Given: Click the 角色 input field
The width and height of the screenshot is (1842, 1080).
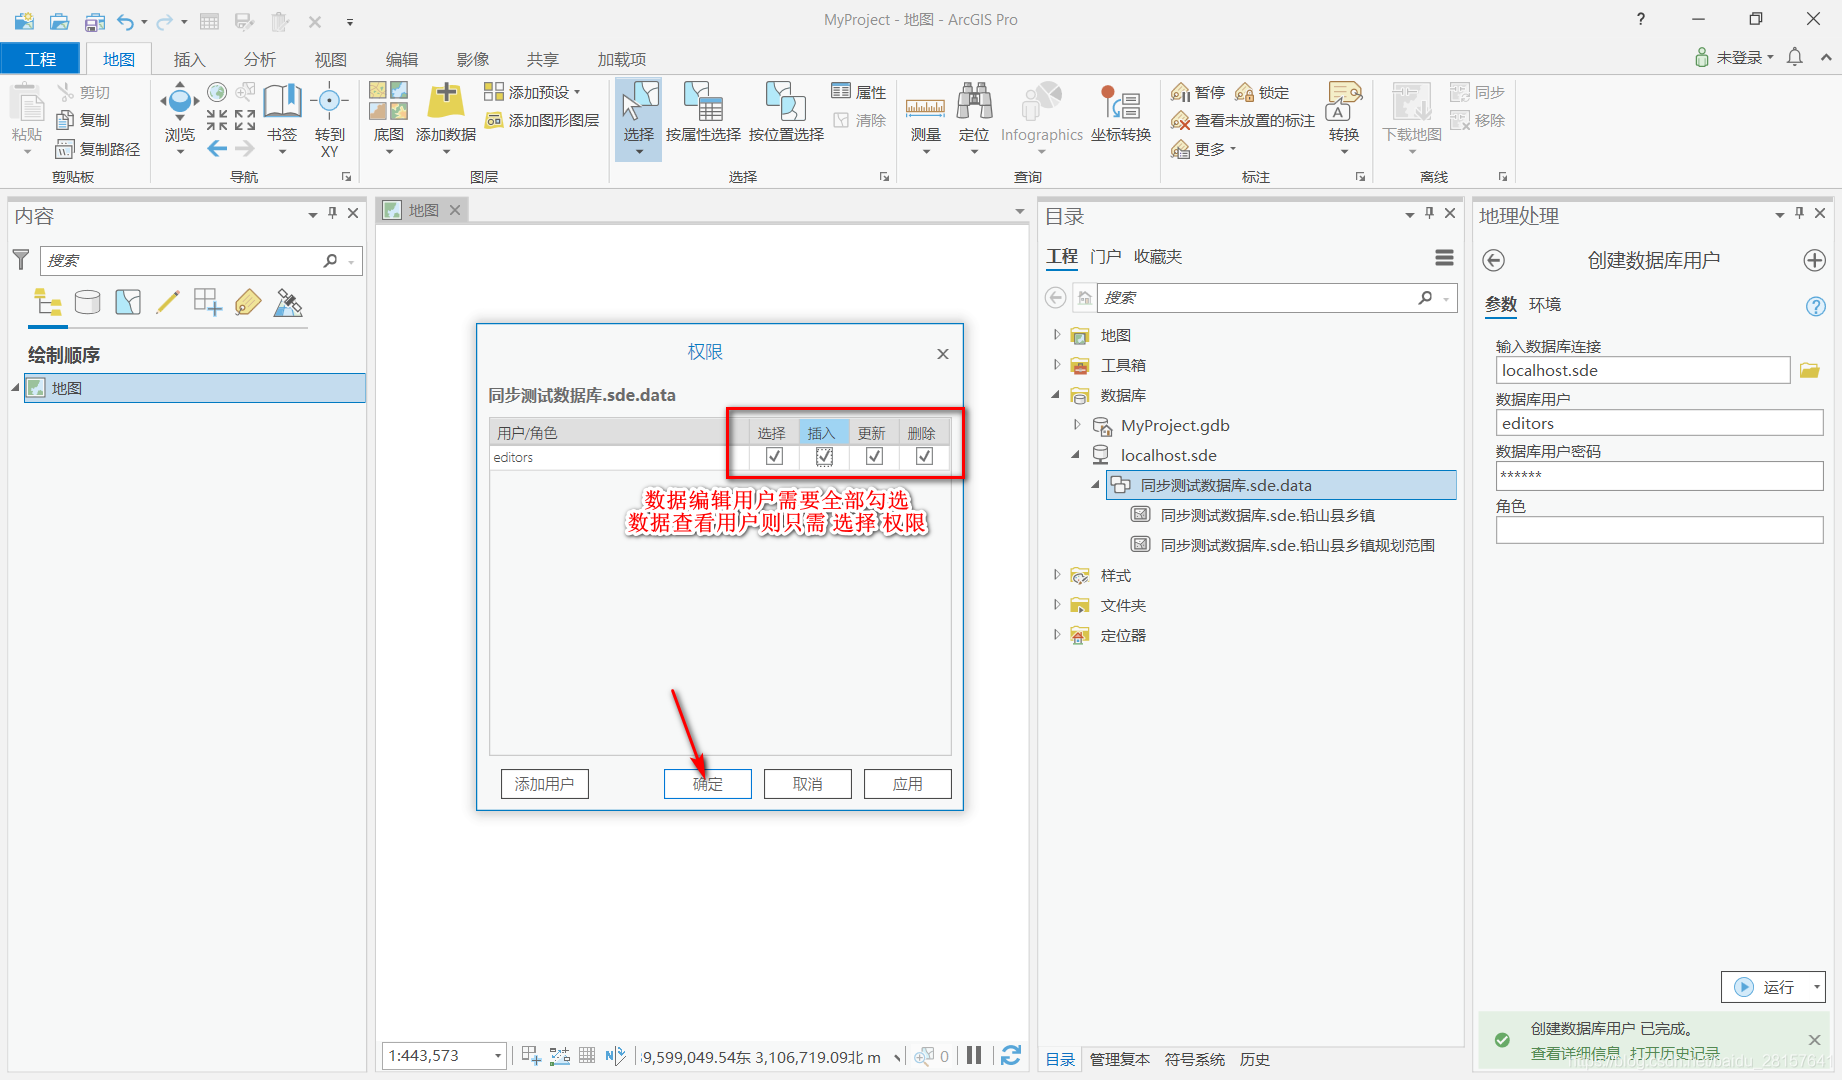Looking at the screenshot, I should pos(1660,530).
